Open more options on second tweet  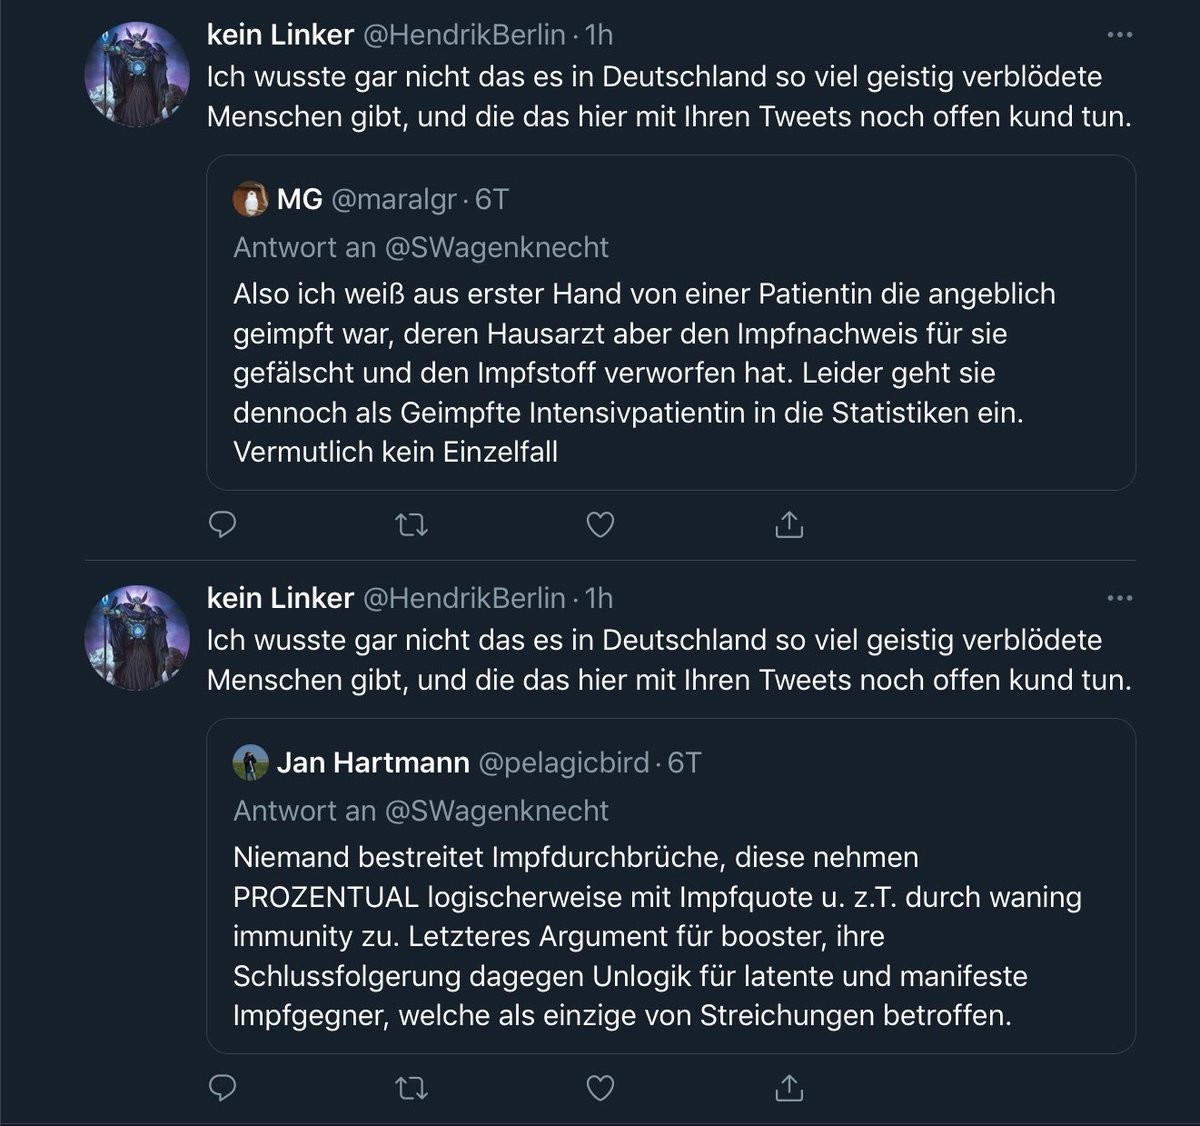1120,598
